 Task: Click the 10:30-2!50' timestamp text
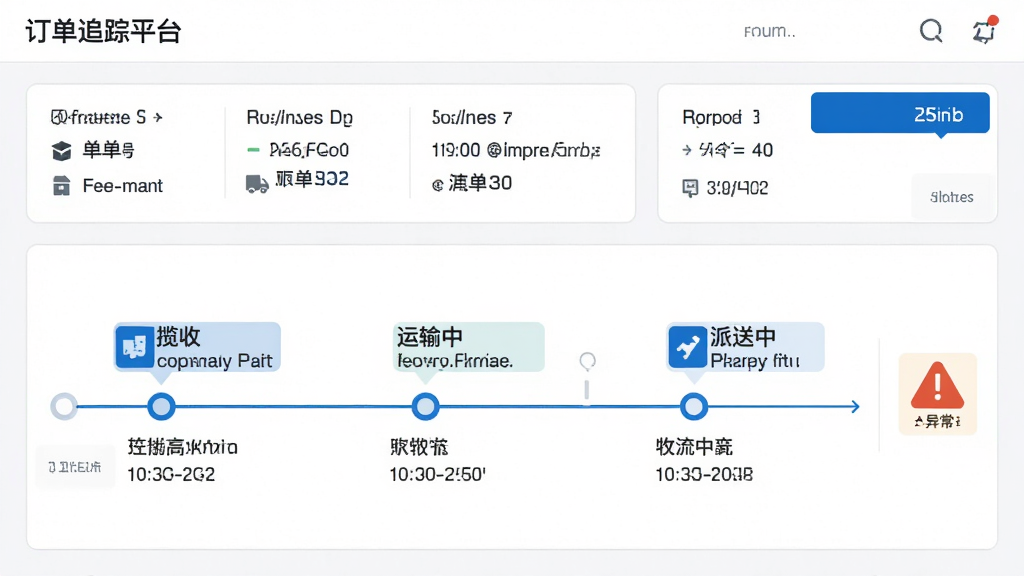[438, 475]
